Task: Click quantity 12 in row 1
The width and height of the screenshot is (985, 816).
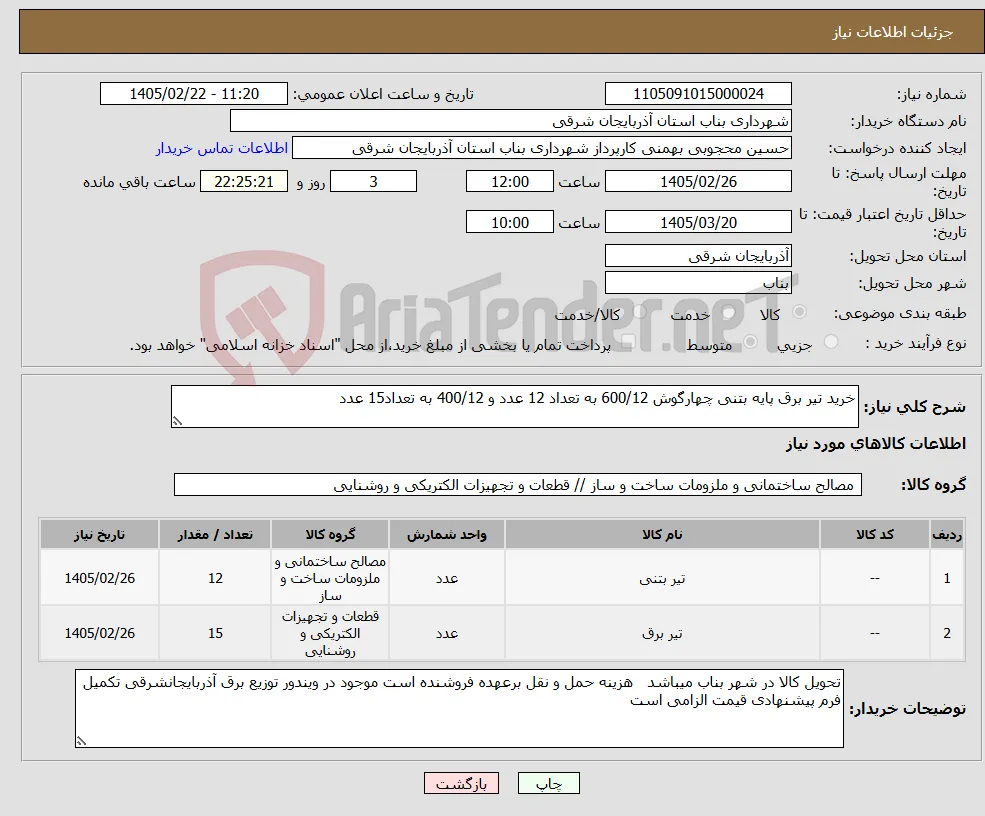Action: [x=215, y=578]
